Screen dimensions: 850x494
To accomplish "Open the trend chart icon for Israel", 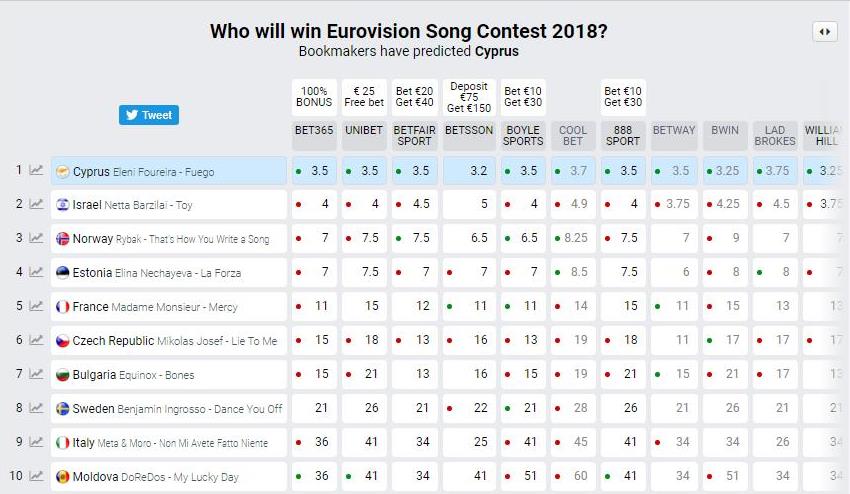I will [x=36, y=204].
